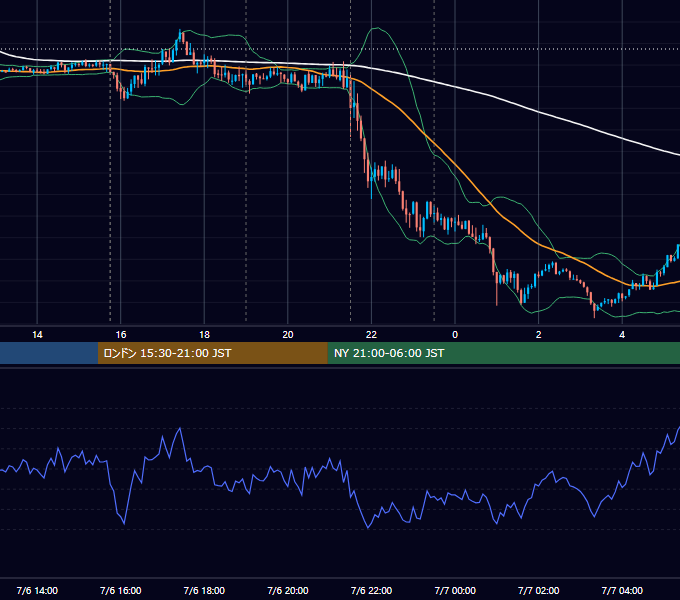680x600 pixels.
Task: Click the 4 hour label on price chart axis
Action: (622, 335)
